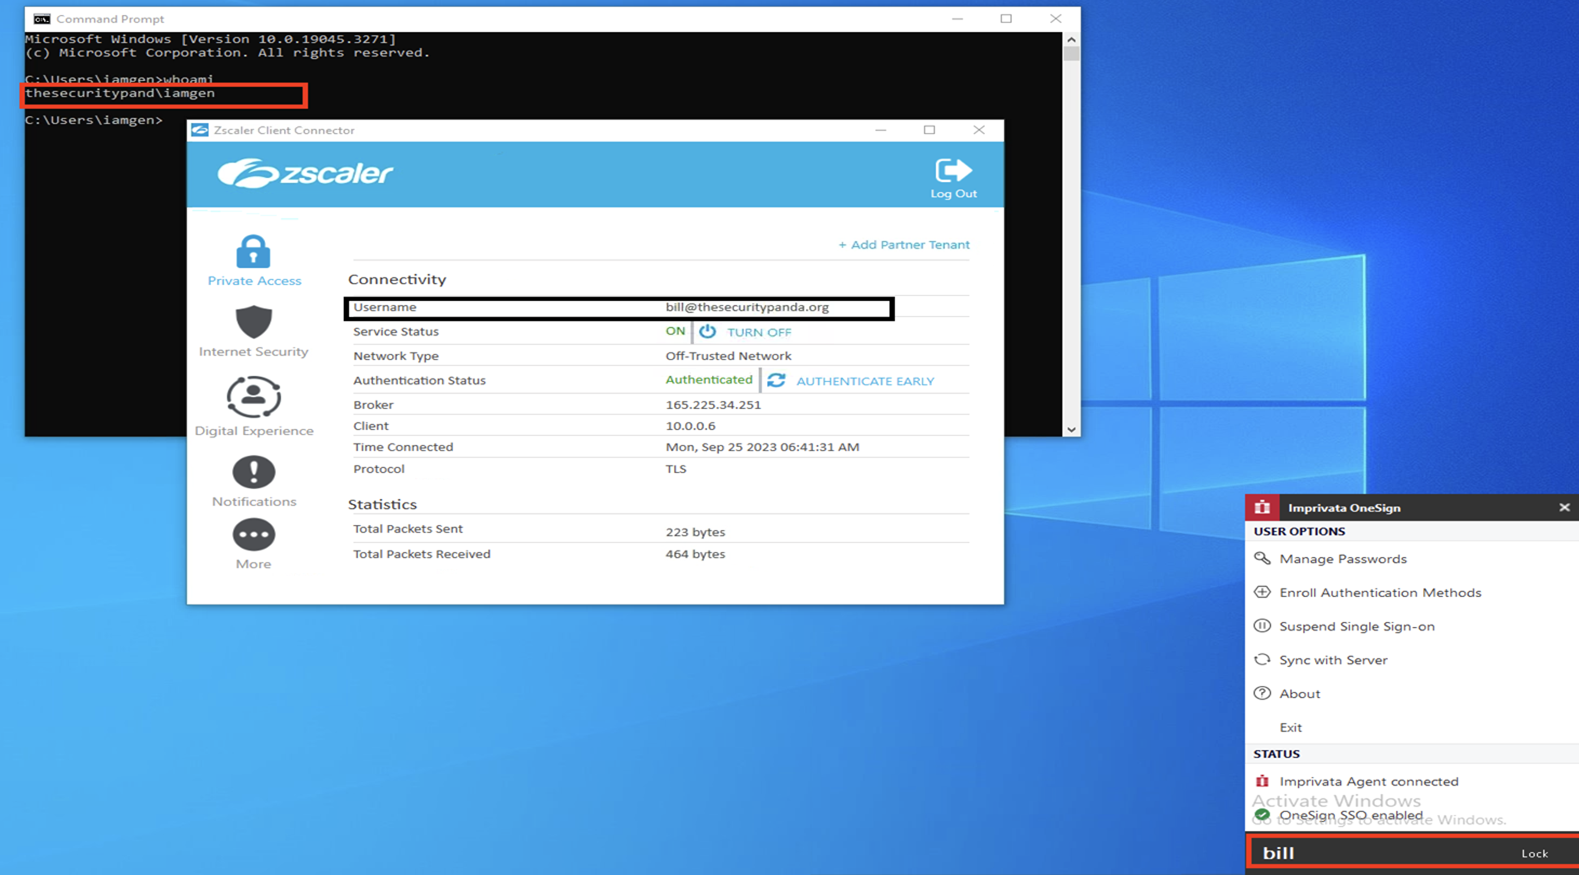Maximize the Command Prompt window
This screenshot has height=875, width=1579.
coord(1006,19)
